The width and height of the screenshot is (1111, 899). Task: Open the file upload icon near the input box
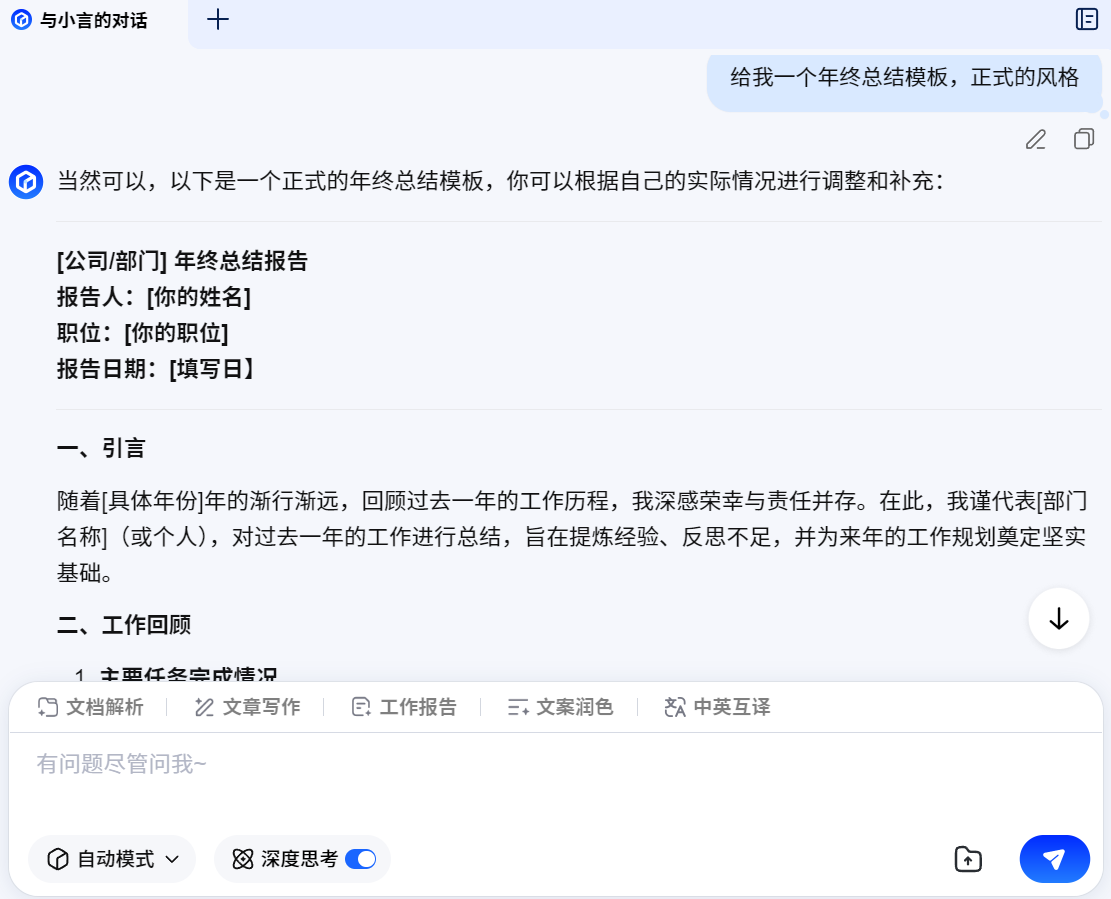[x=967, y=858]
